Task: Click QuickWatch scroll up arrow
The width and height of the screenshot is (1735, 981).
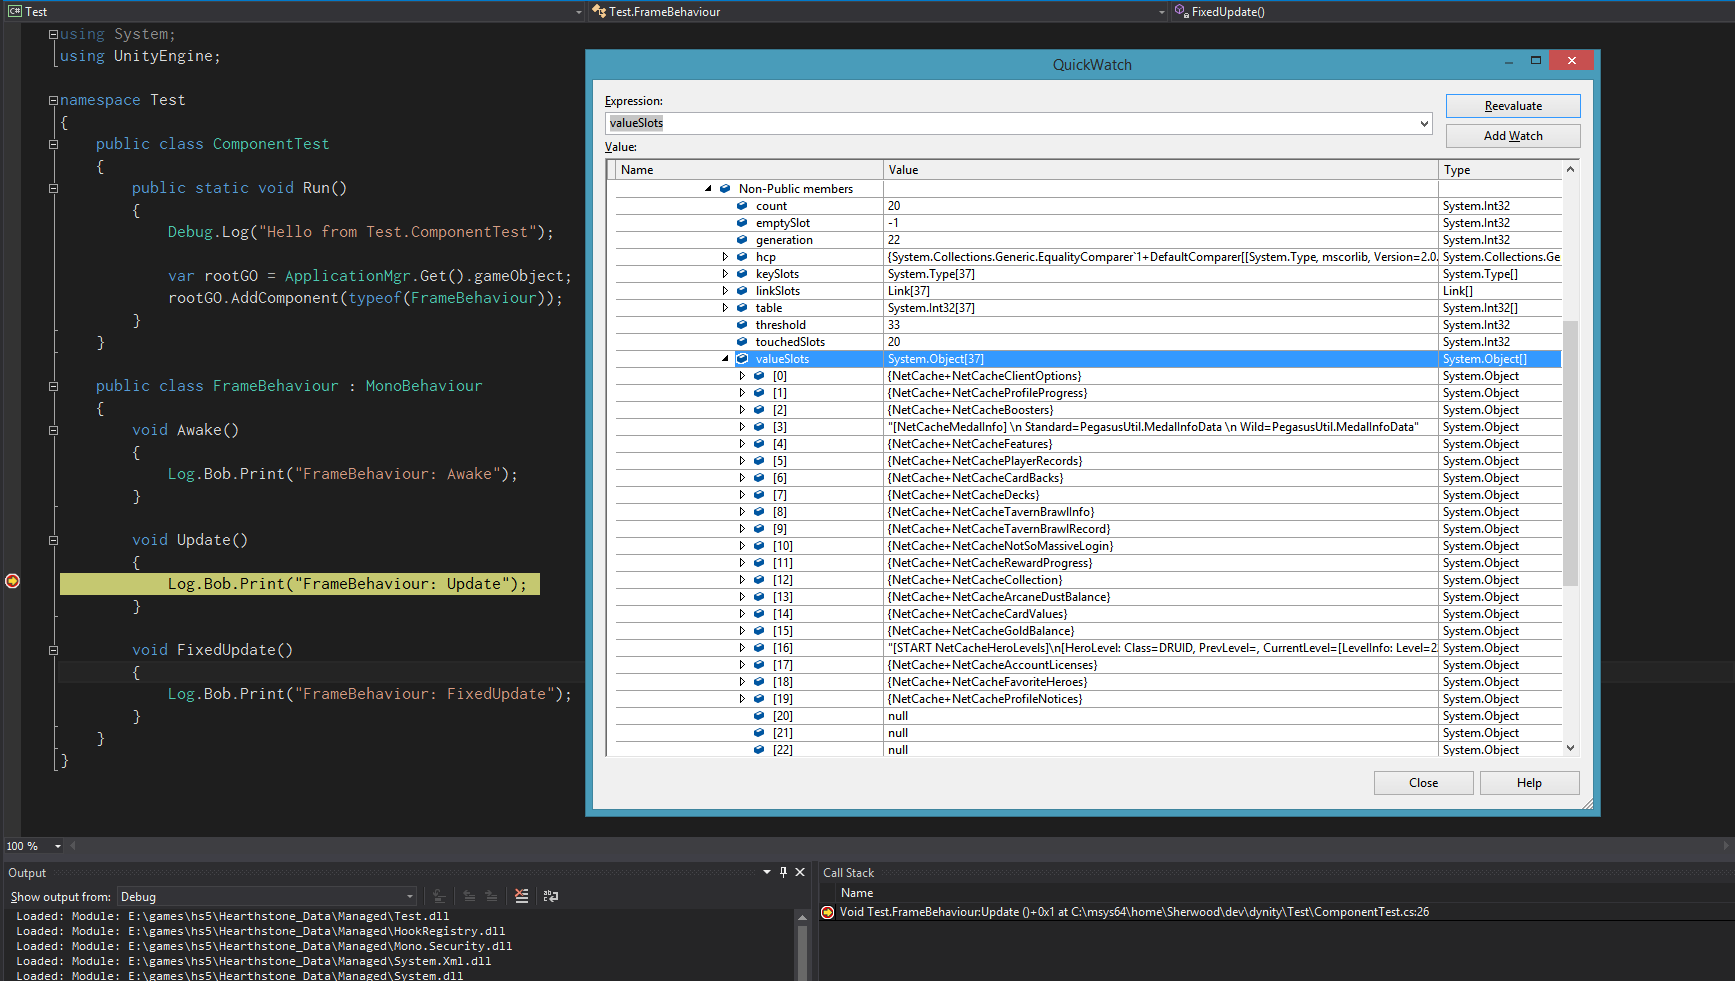Action: point(1570,169)
